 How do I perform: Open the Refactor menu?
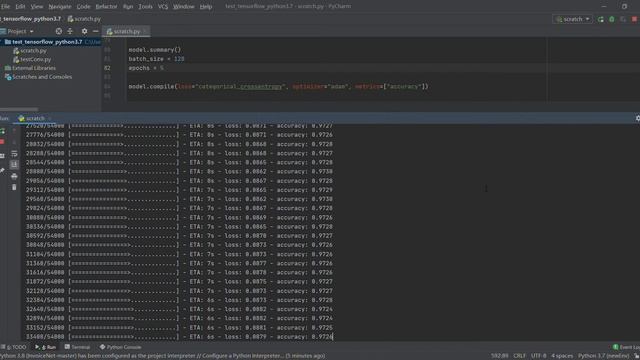pyautogui.click(x=106, y=7)
